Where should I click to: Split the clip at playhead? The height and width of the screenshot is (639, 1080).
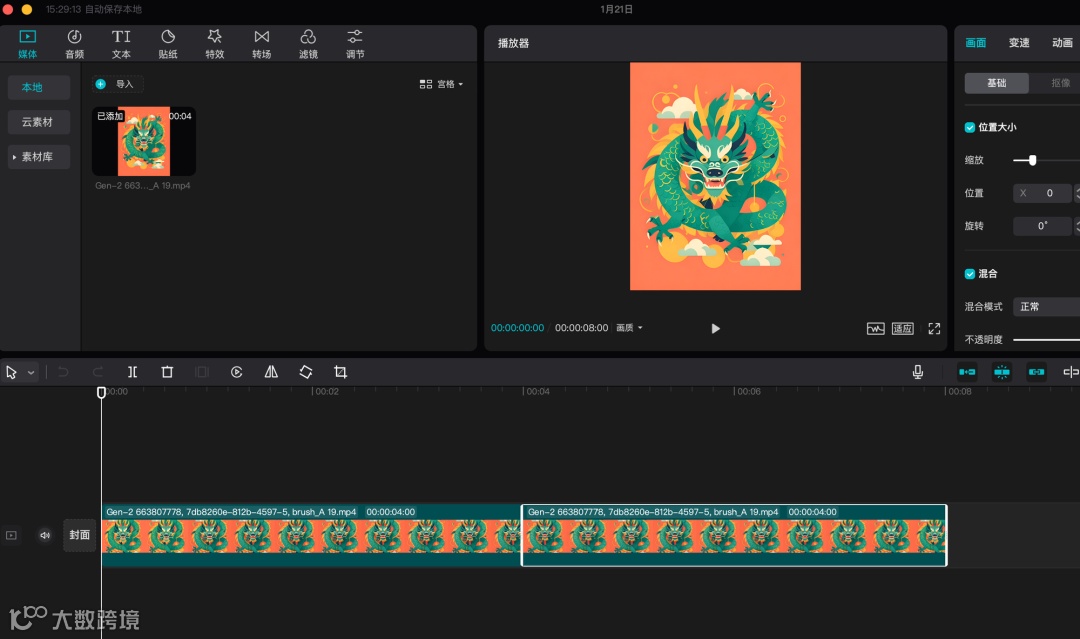(132, 373)
